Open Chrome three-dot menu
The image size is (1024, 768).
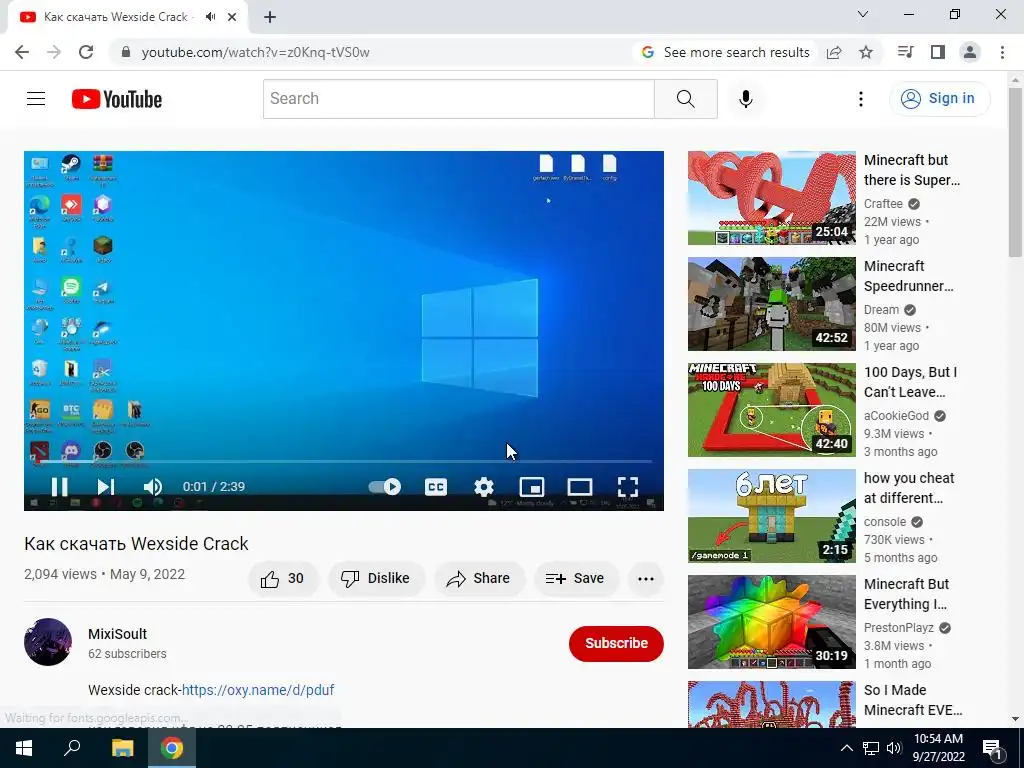1002,52
